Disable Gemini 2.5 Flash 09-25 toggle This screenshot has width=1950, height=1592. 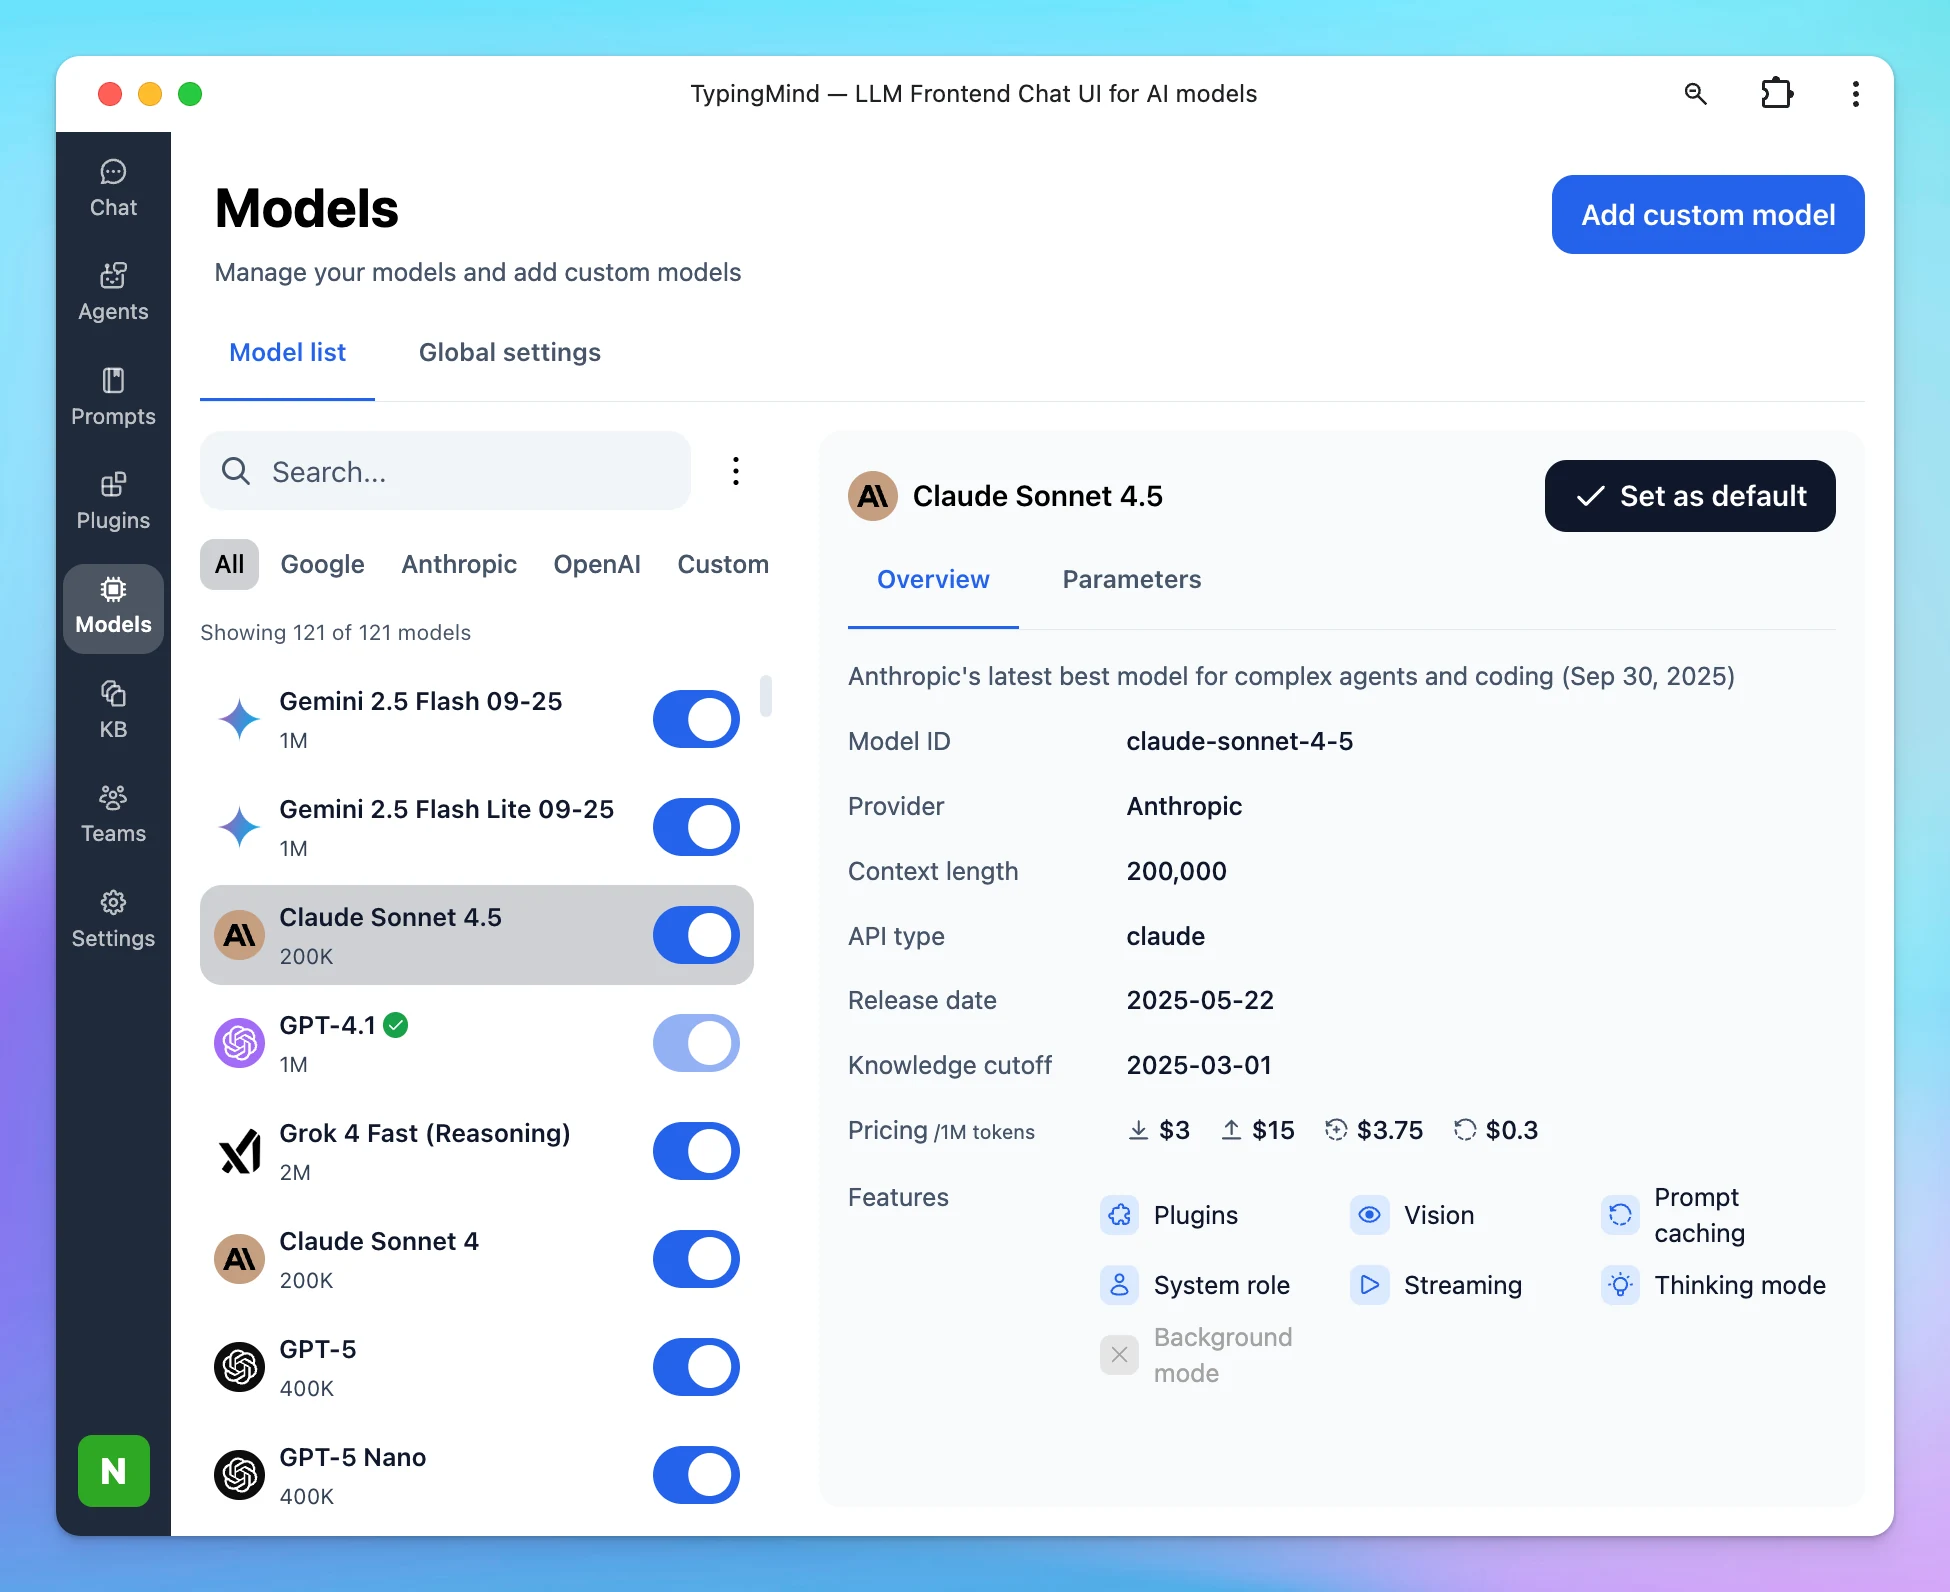pyautogui.click(x=696, y=719)
